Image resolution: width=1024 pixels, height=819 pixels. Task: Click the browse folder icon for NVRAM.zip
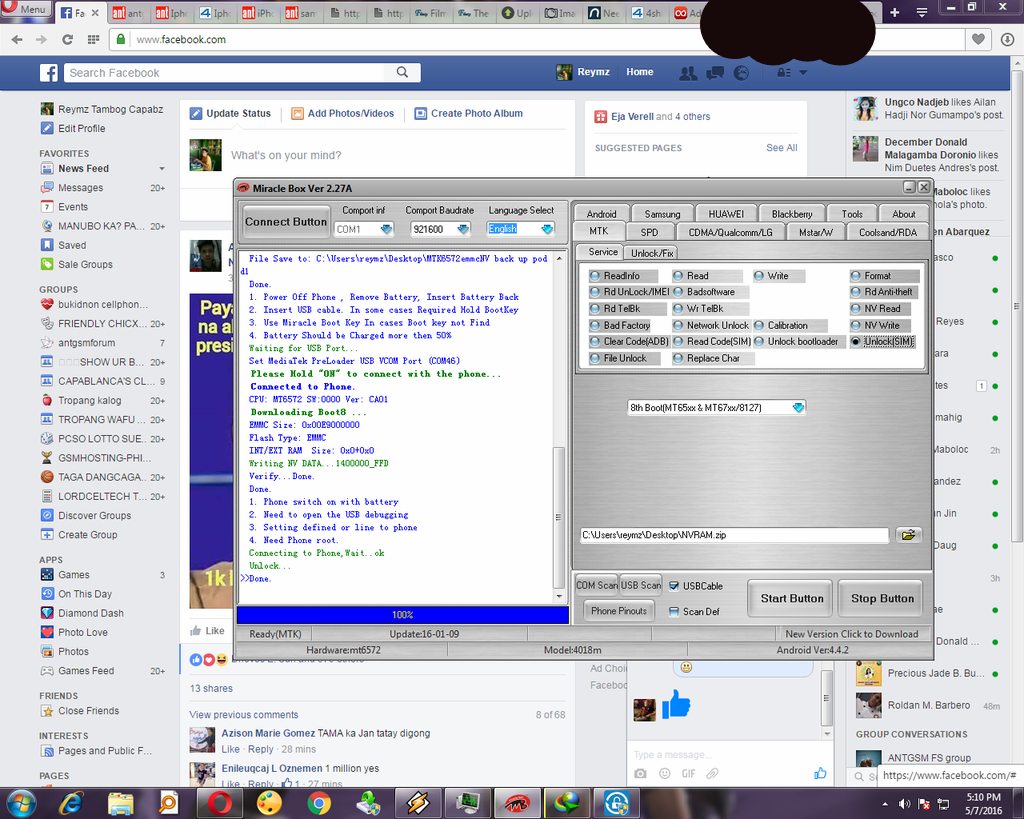coord(908,535)
